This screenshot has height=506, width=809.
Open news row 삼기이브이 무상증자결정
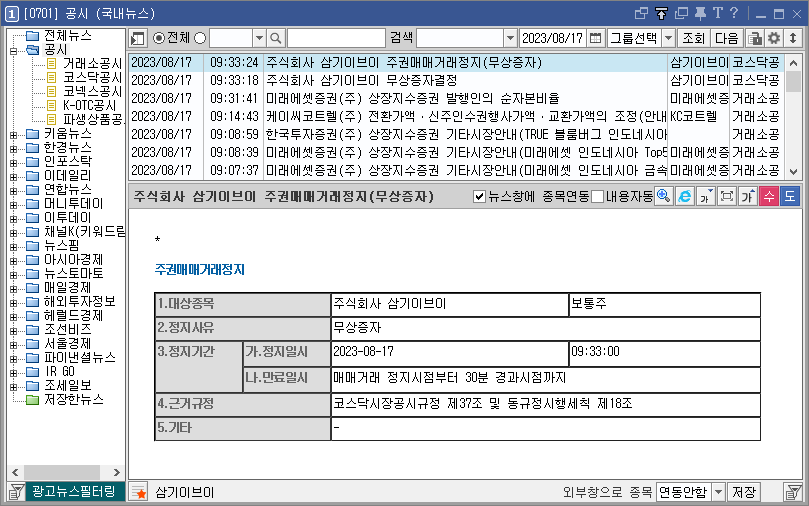456,80
